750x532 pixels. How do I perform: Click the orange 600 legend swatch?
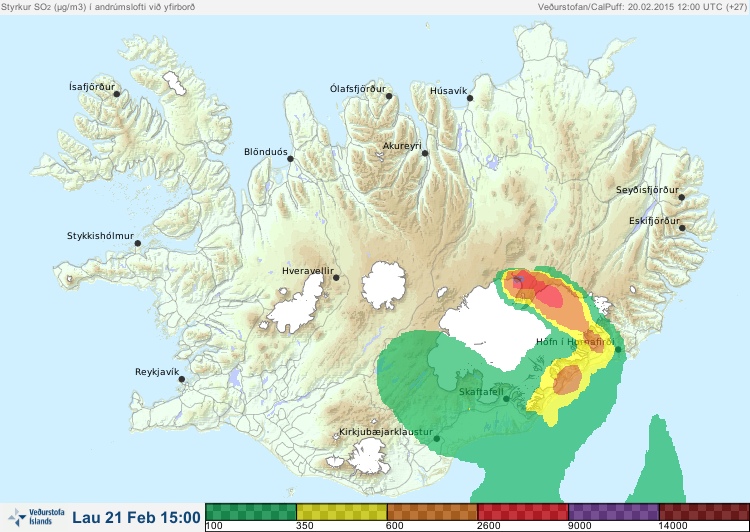[432, 512]
